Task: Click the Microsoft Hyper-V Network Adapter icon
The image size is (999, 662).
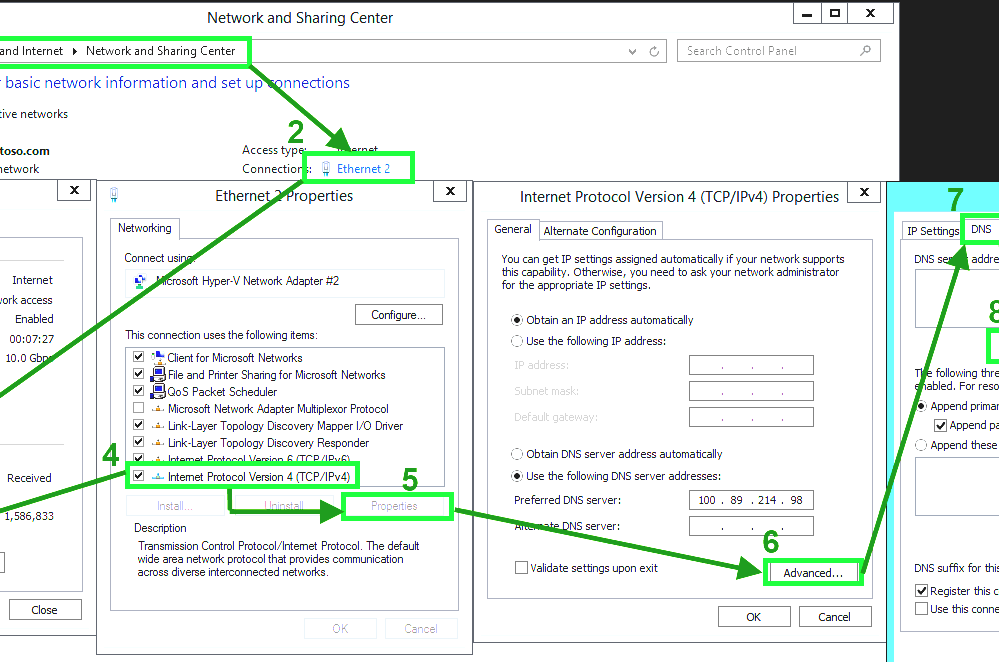Action: [137, 280]
